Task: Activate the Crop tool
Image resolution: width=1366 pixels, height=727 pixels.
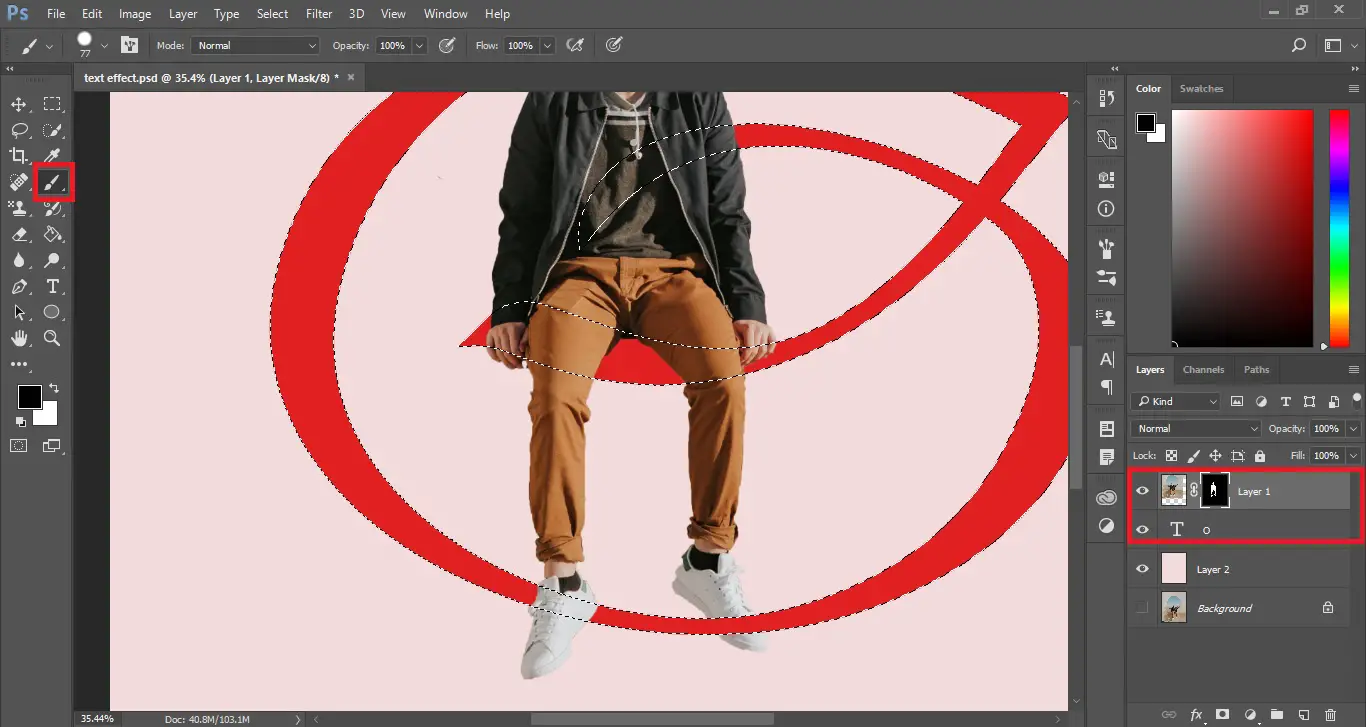Action: point(18,155)
